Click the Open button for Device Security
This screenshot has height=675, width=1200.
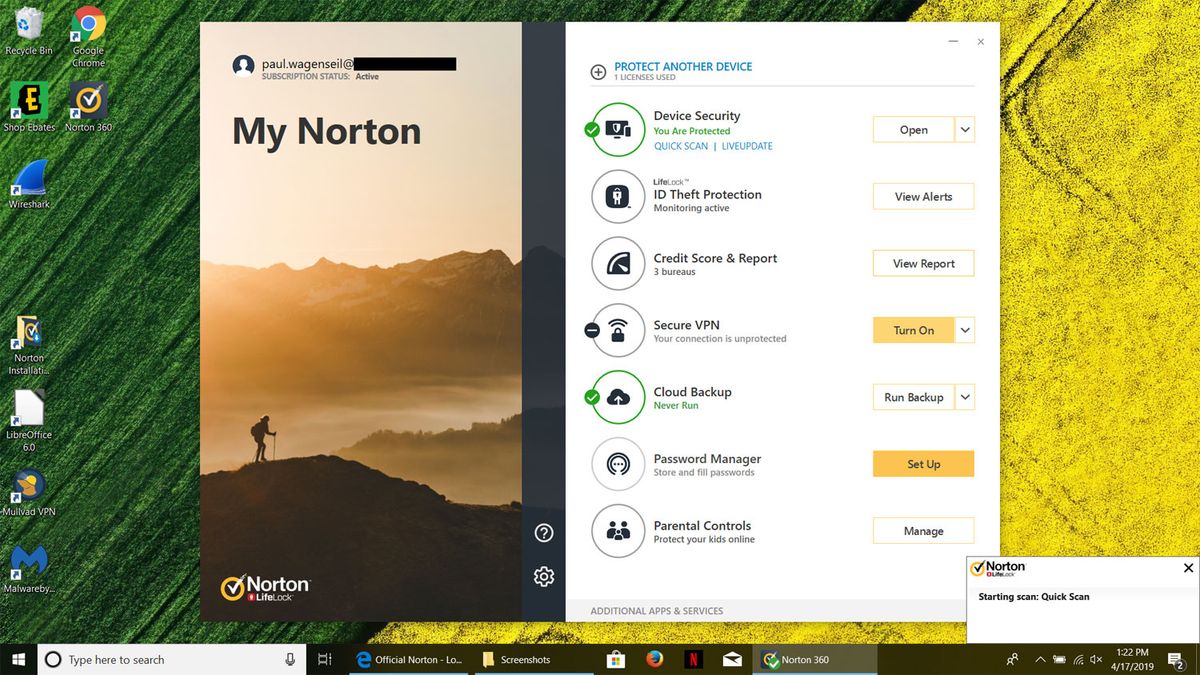coord(913,130)
